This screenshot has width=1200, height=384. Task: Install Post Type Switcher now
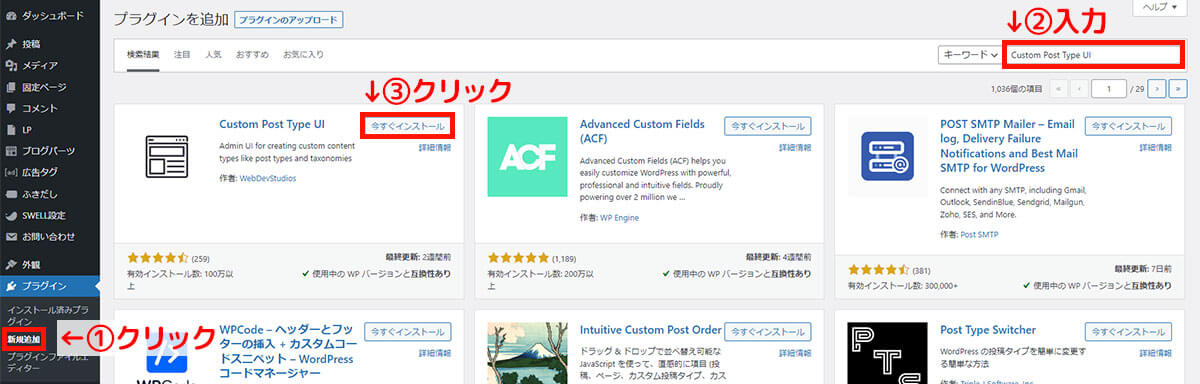point(1128,331)
